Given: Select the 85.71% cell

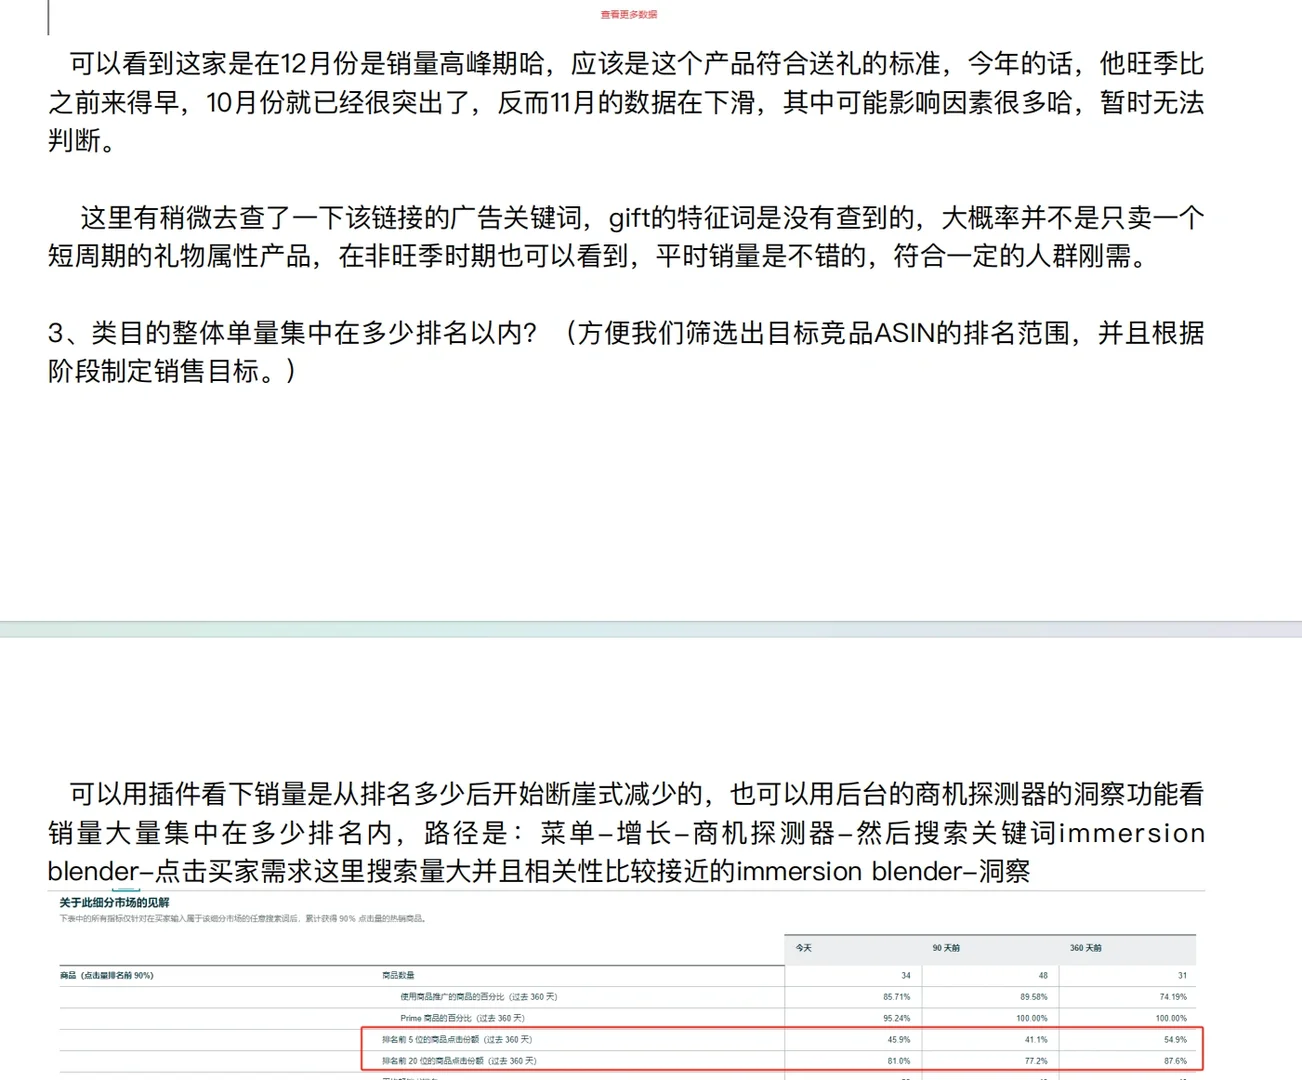Looking at the screenshot, I should click(x=896, y=996).
